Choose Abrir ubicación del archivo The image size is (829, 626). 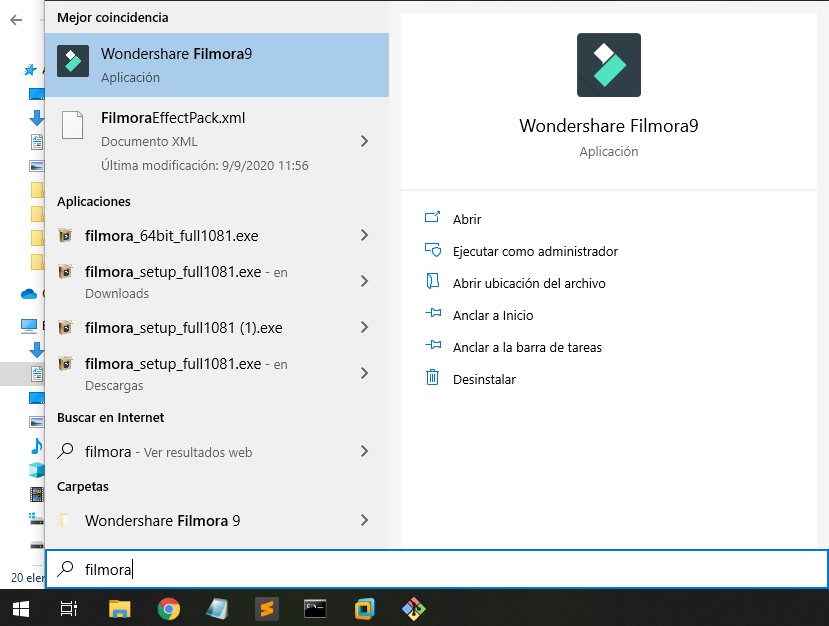(529, 283)
